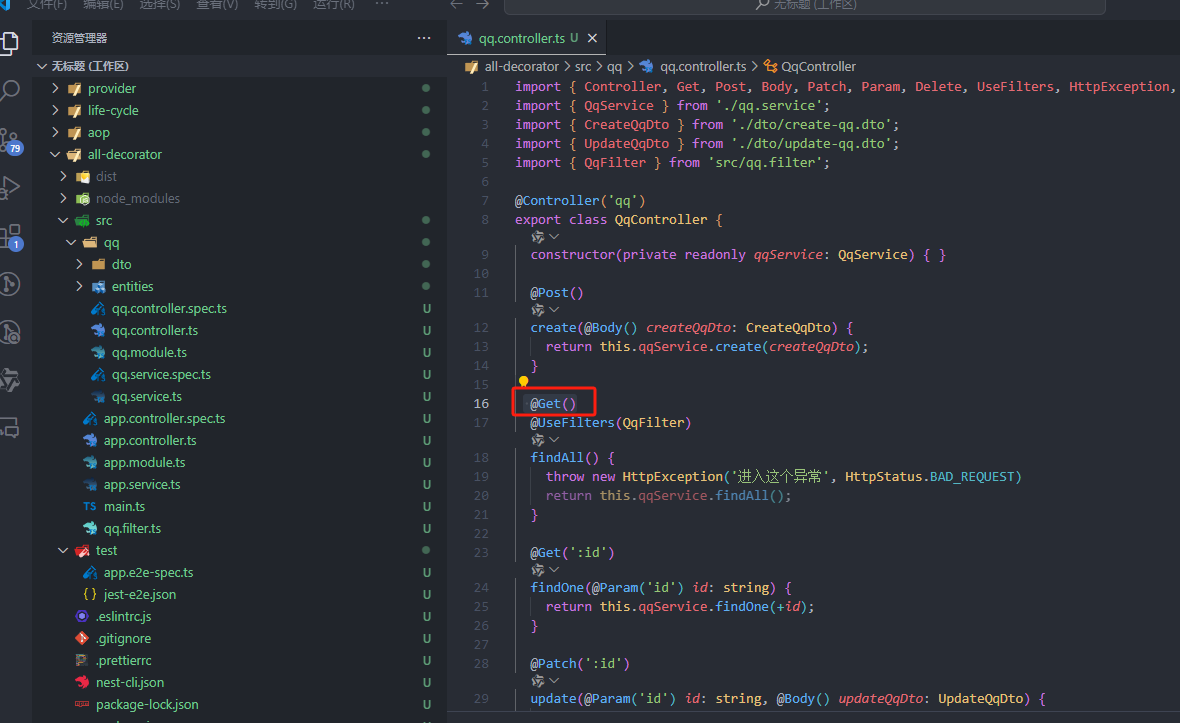
Task: Open the Go (转到) menu
Action: 275,5
